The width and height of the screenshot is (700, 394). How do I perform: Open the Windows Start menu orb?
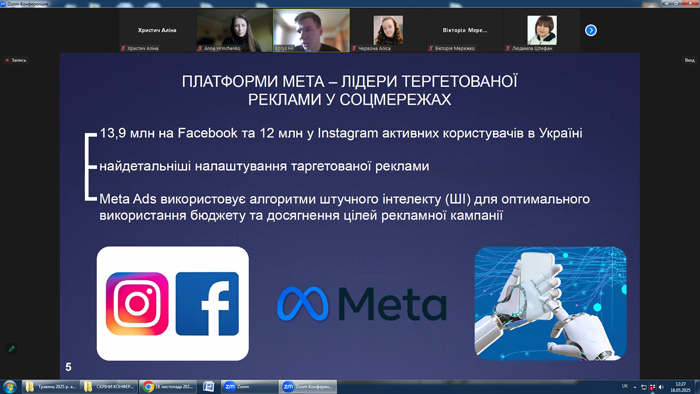pos(9,386)
